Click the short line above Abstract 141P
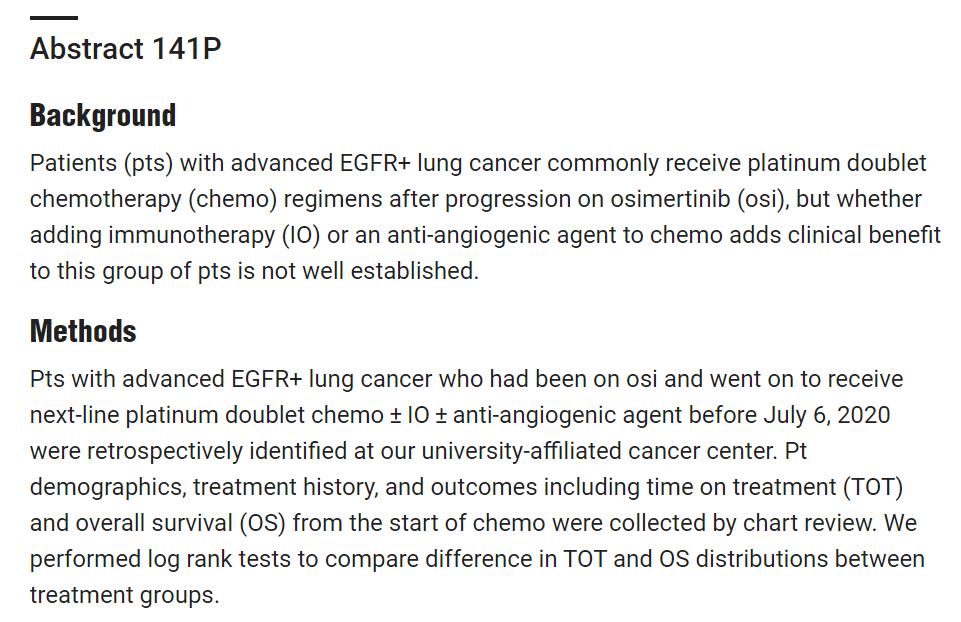The width and height of the screenshot is (961, 622). (54, 18)
